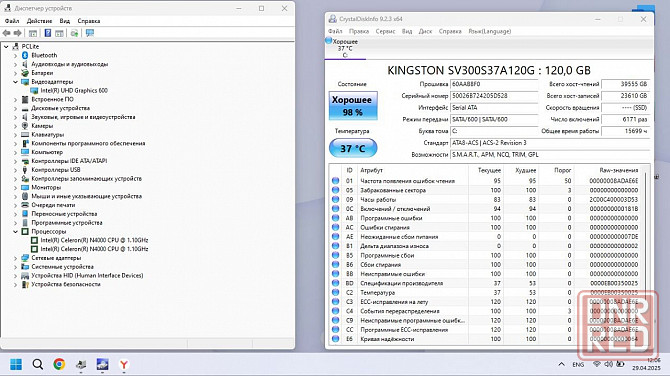
Task: Switch to CrystalDiskInfo taskbar icon
Action: click(x=102, y=364)
